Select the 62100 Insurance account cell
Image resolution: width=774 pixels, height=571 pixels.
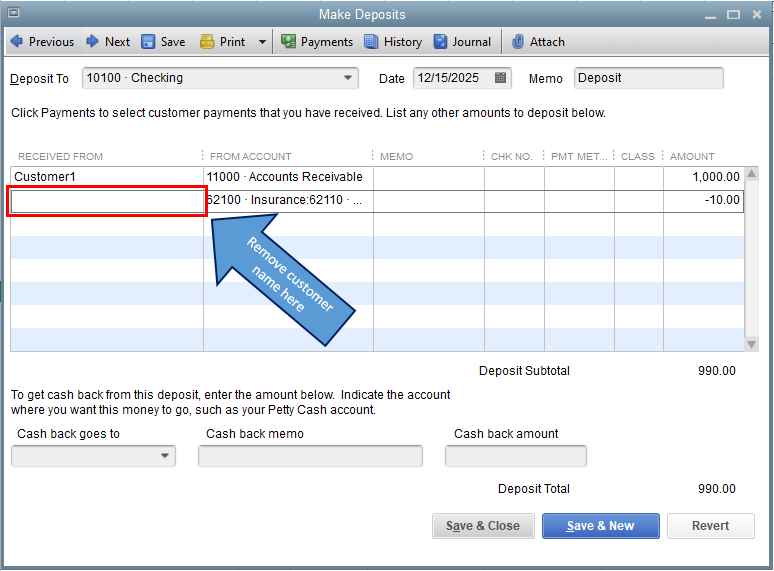point(288,200)
